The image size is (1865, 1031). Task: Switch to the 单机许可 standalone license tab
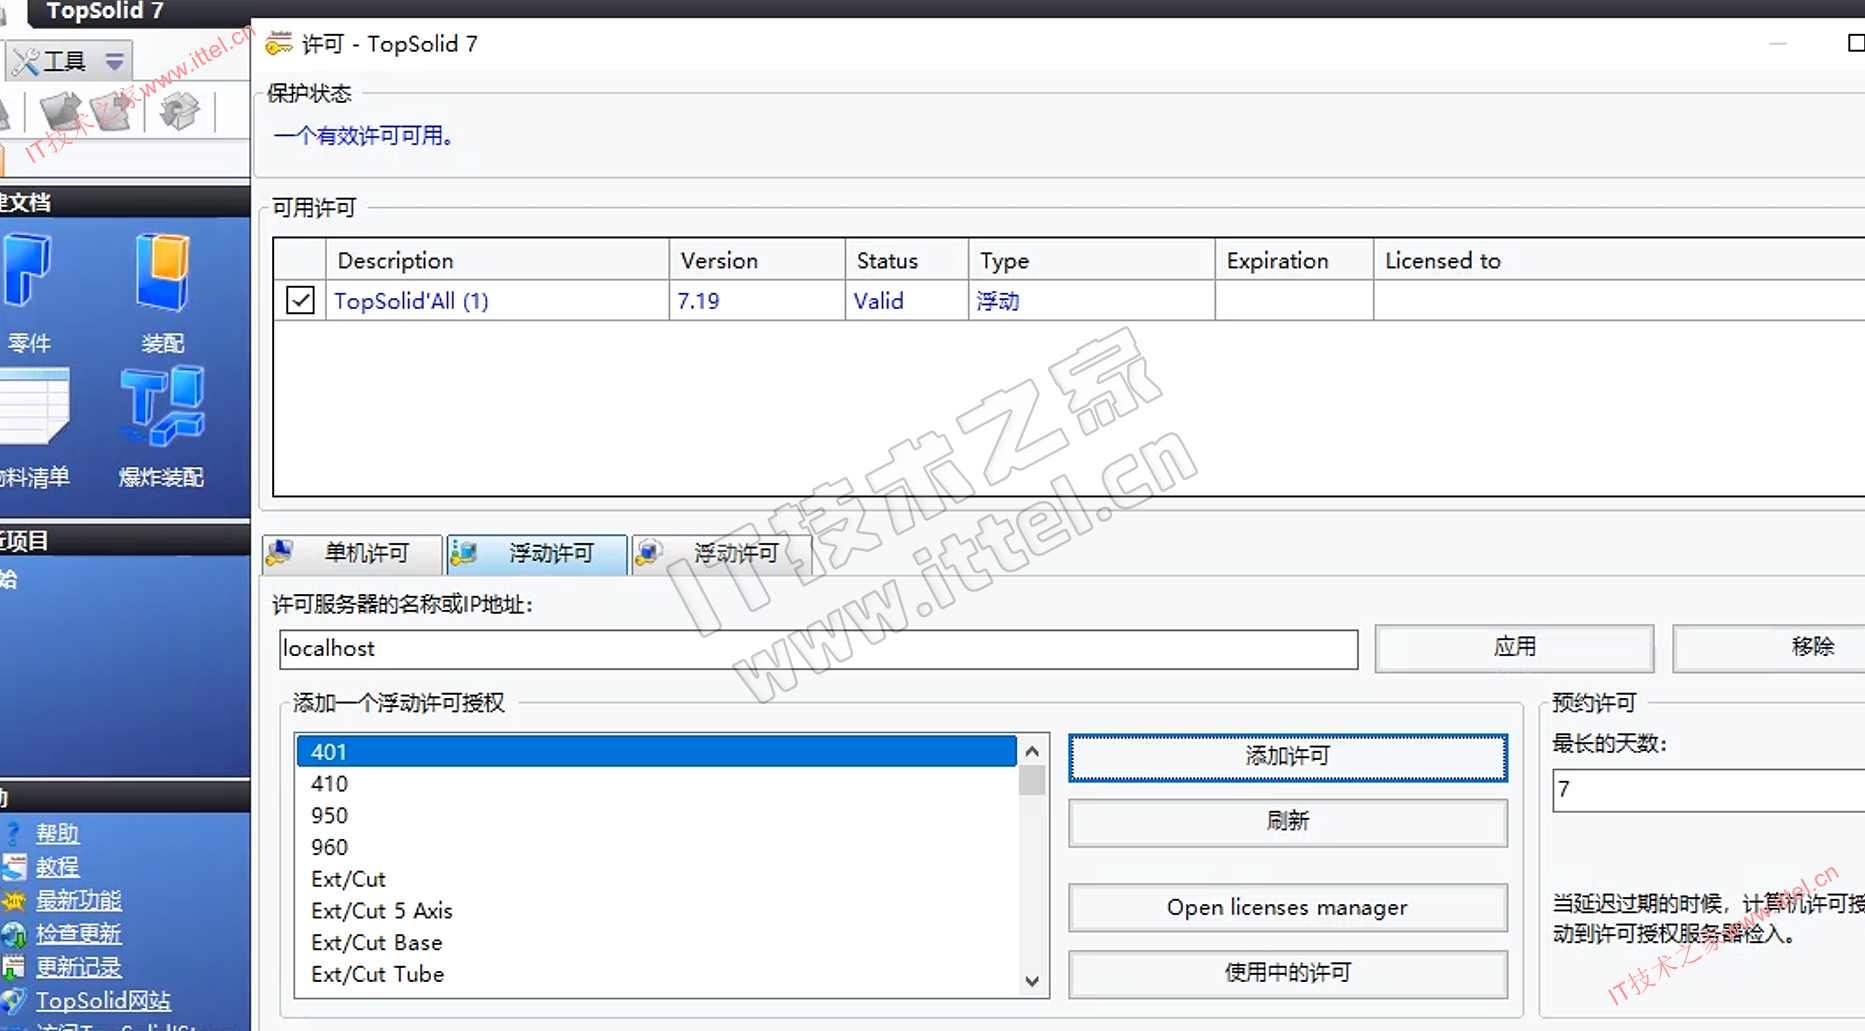click(x=352, y=553)
